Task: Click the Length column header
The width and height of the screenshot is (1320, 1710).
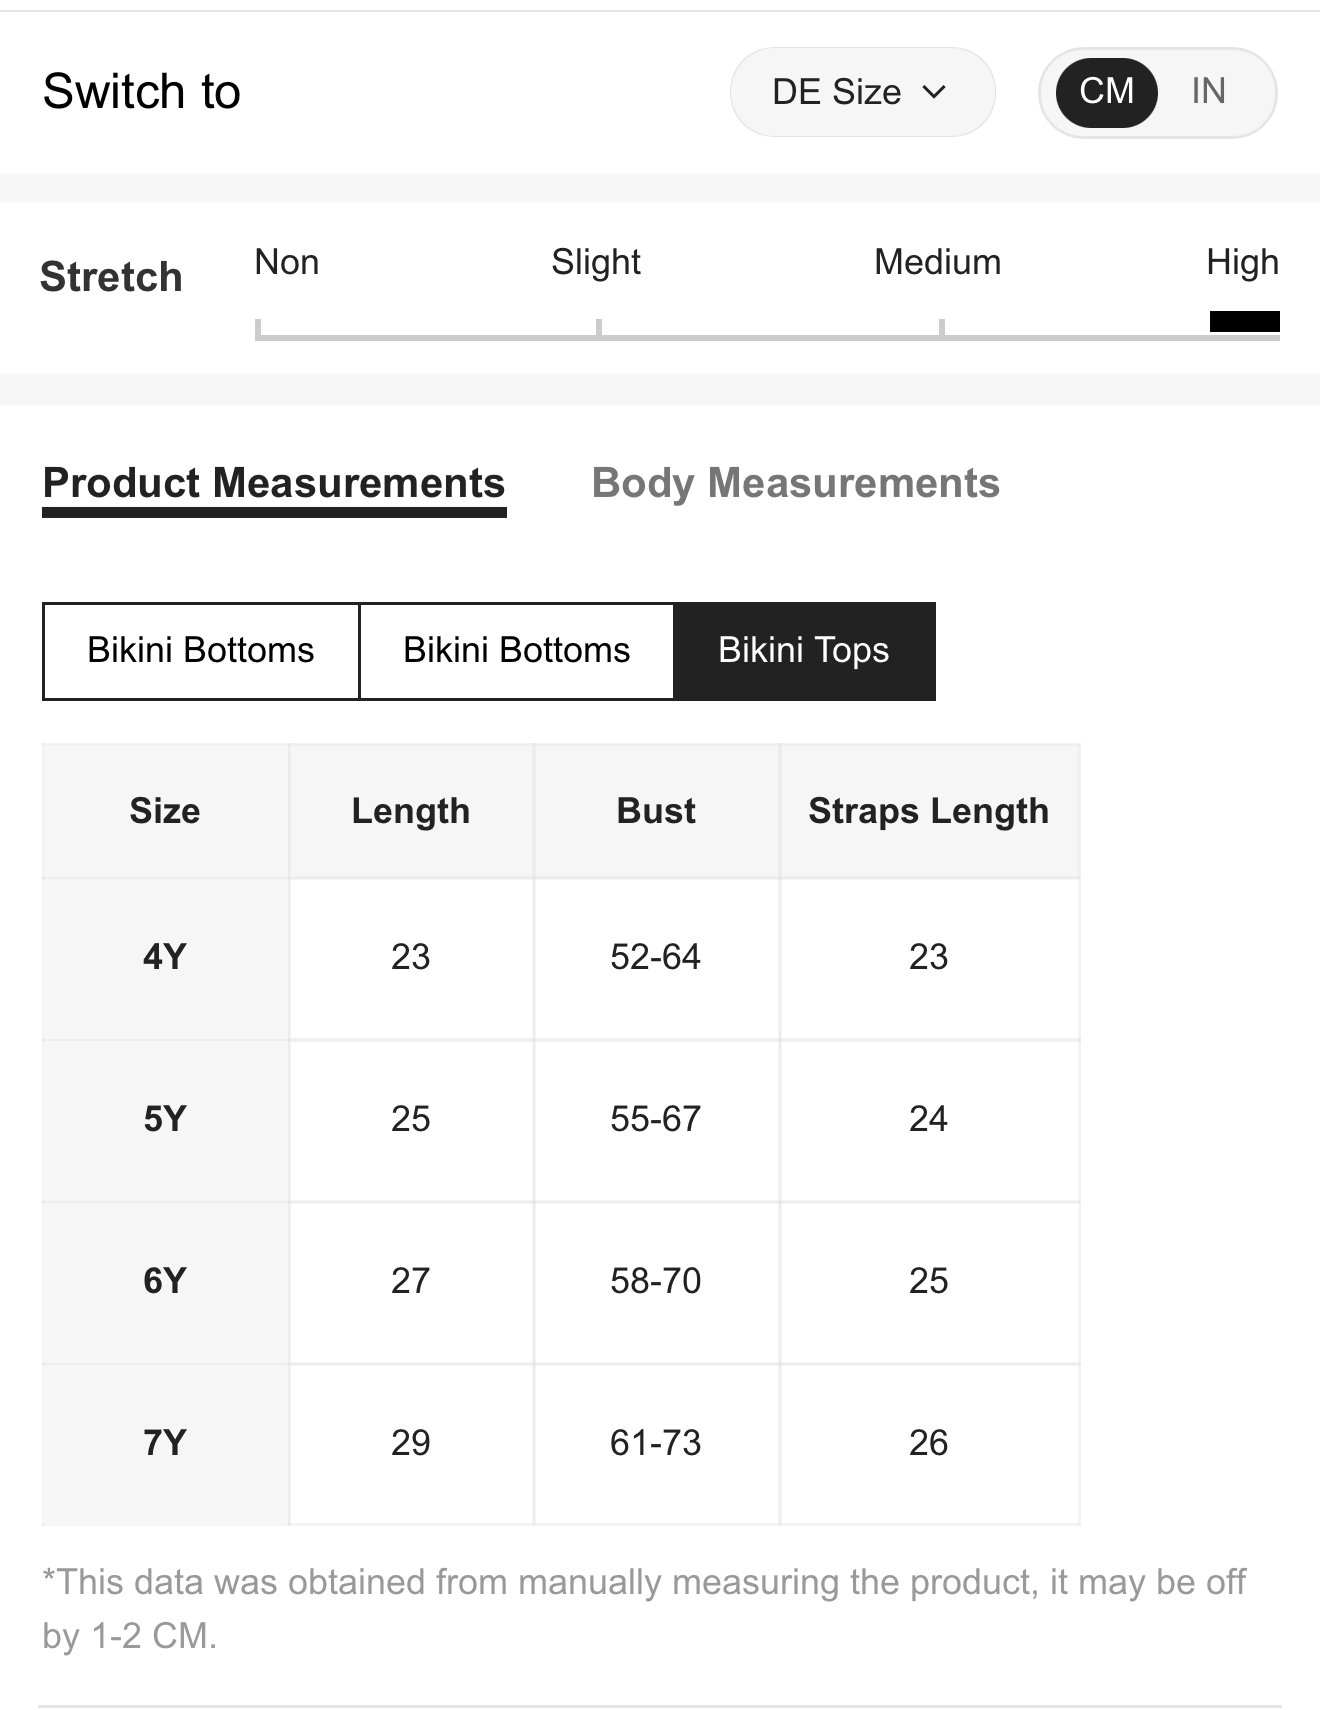Action: point(411,811)
